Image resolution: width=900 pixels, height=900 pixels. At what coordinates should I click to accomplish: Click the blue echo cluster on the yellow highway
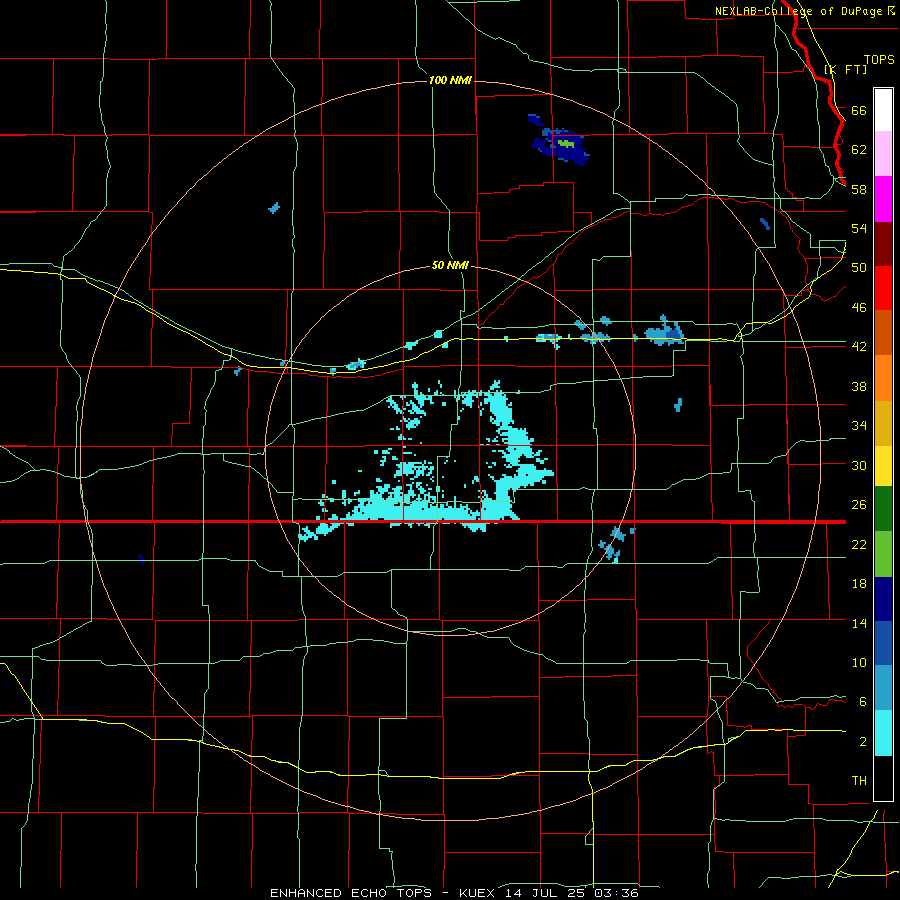665,333
